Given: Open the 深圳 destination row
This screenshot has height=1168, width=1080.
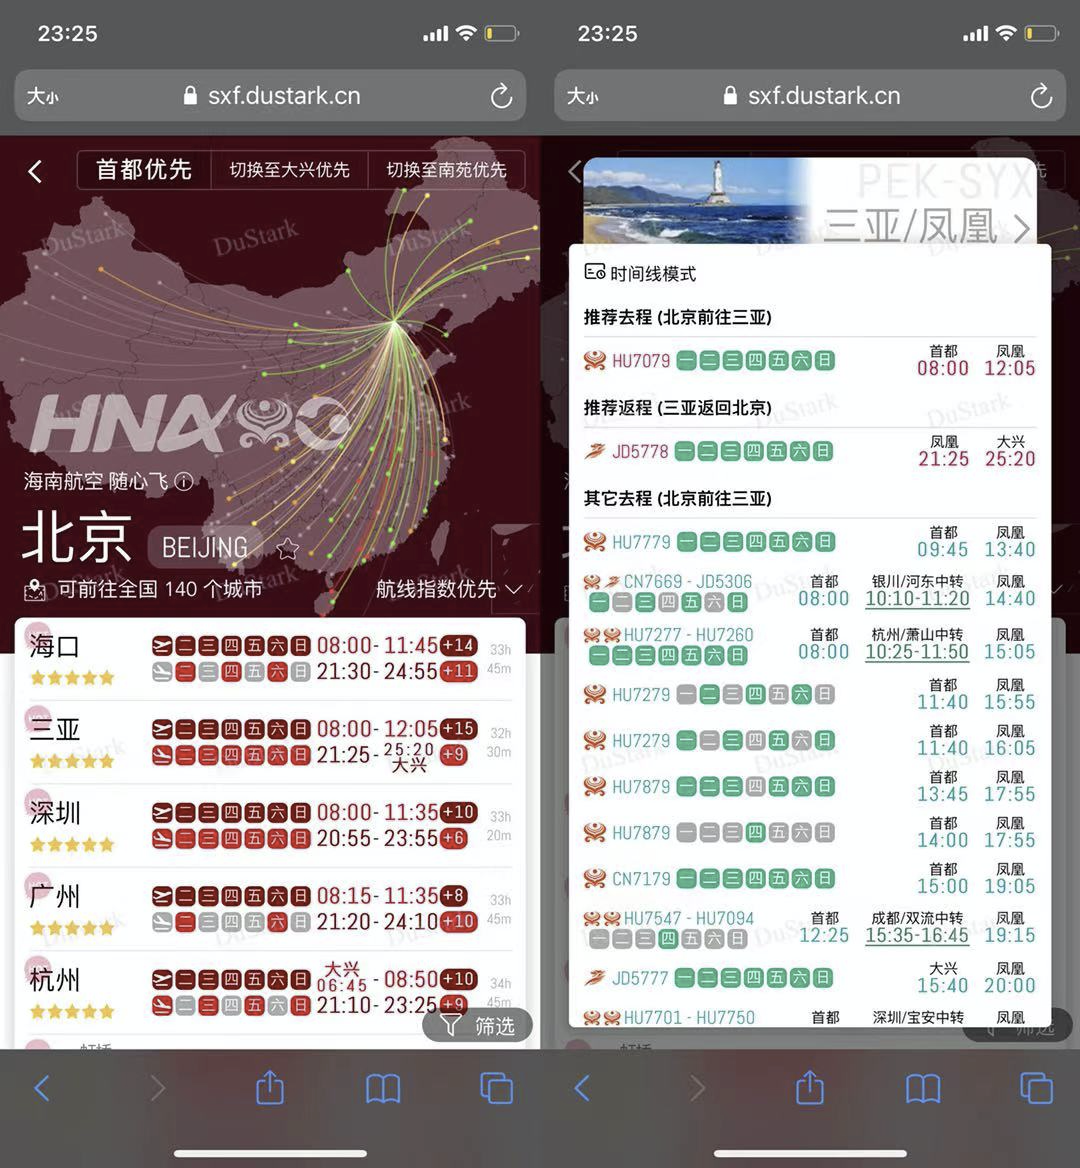Looking at the screenshot, I should click(270, 826).
